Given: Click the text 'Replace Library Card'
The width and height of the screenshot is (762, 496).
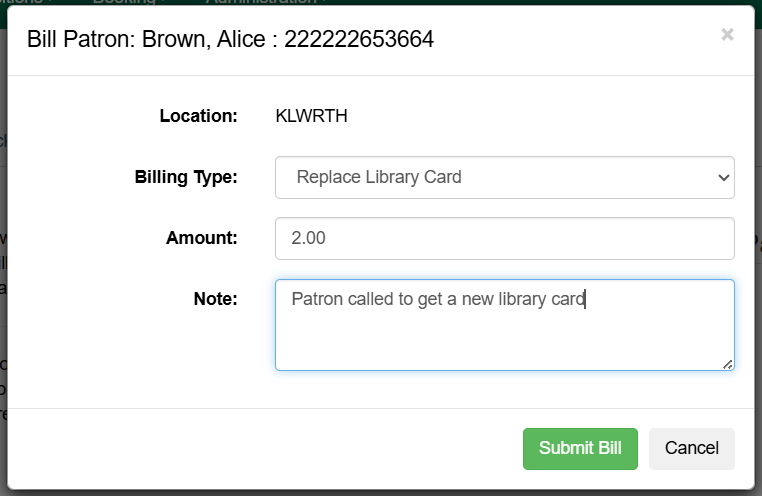Looking at the screenshot, I should coord(379,177).
